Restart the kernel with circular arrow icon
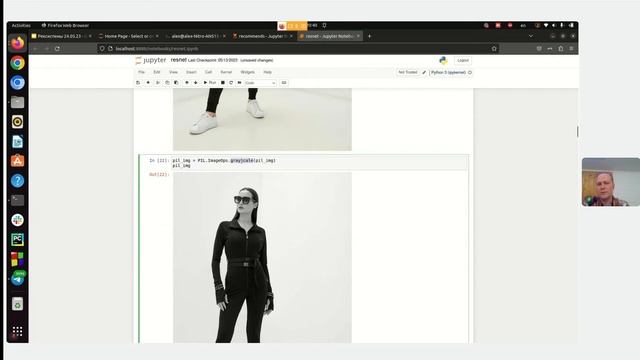This screenshot has width=640, height=360. [231, 83]
